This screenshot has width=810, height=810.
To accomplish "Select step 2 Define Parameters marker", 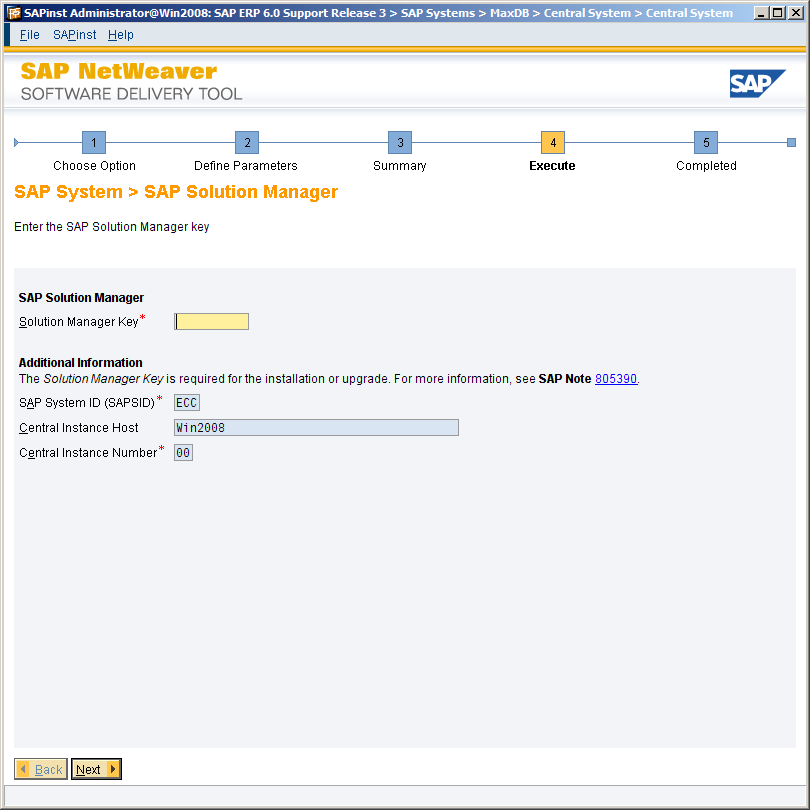I will (247, 143).
